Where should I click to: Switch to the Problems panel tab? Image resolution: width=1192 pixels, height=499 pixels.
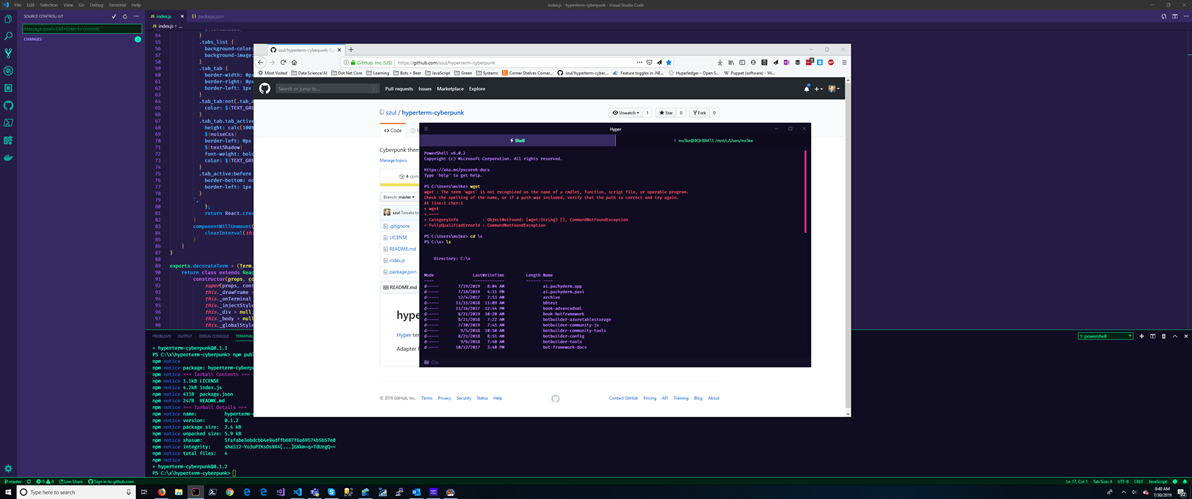pos(162,335)
